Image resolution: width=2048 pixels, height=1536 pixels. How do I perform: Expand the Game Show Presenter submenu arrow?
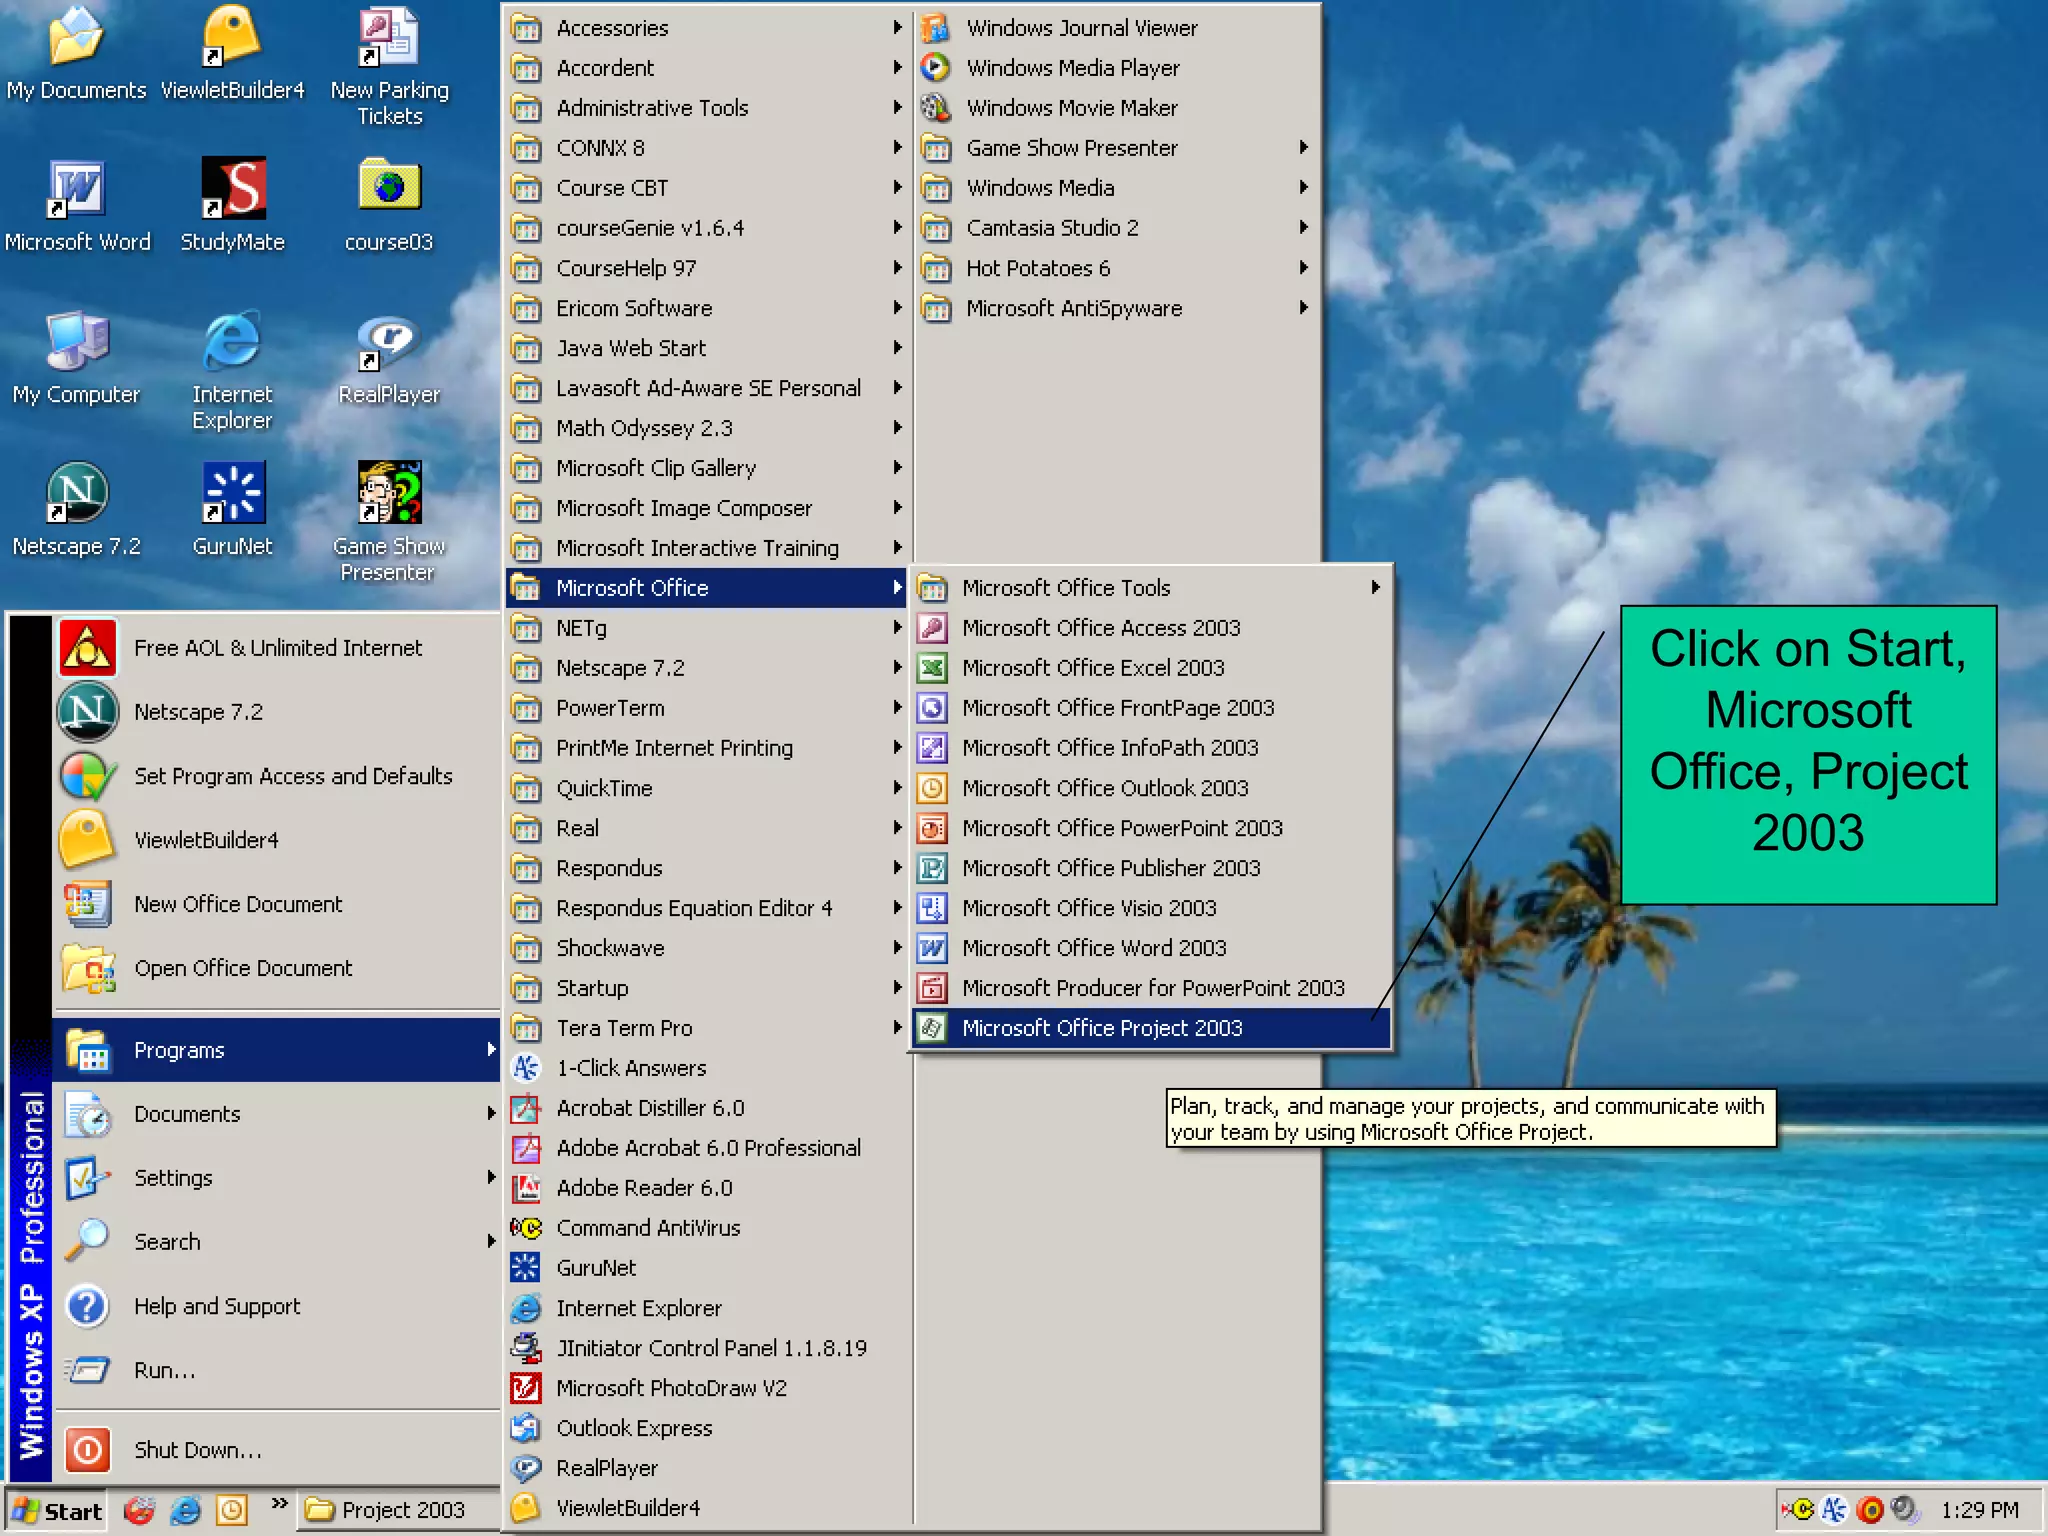[1303, 148]
